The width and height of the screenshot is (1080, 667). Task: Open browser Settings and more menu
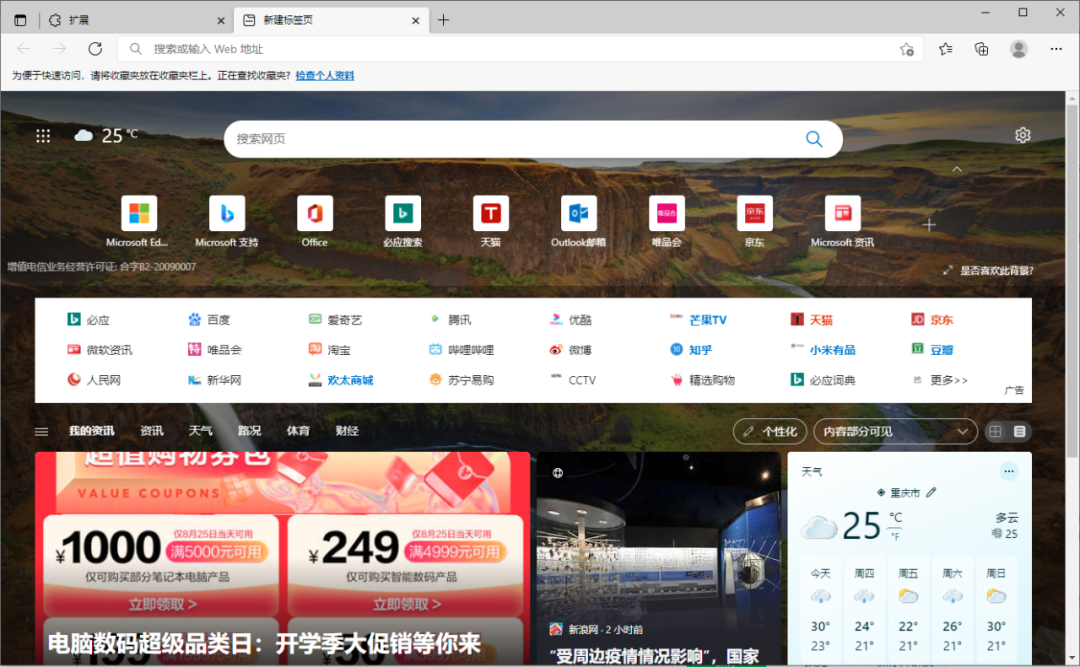point(1056,49)
